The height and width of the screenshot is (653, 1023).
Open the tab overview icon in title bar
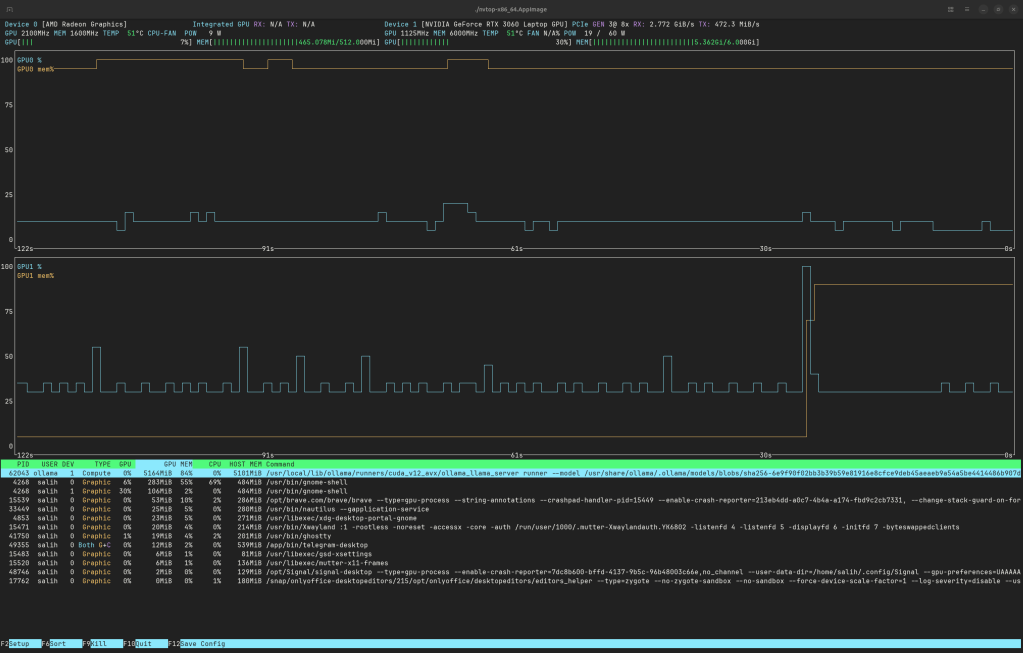click(x=950, y=9)
